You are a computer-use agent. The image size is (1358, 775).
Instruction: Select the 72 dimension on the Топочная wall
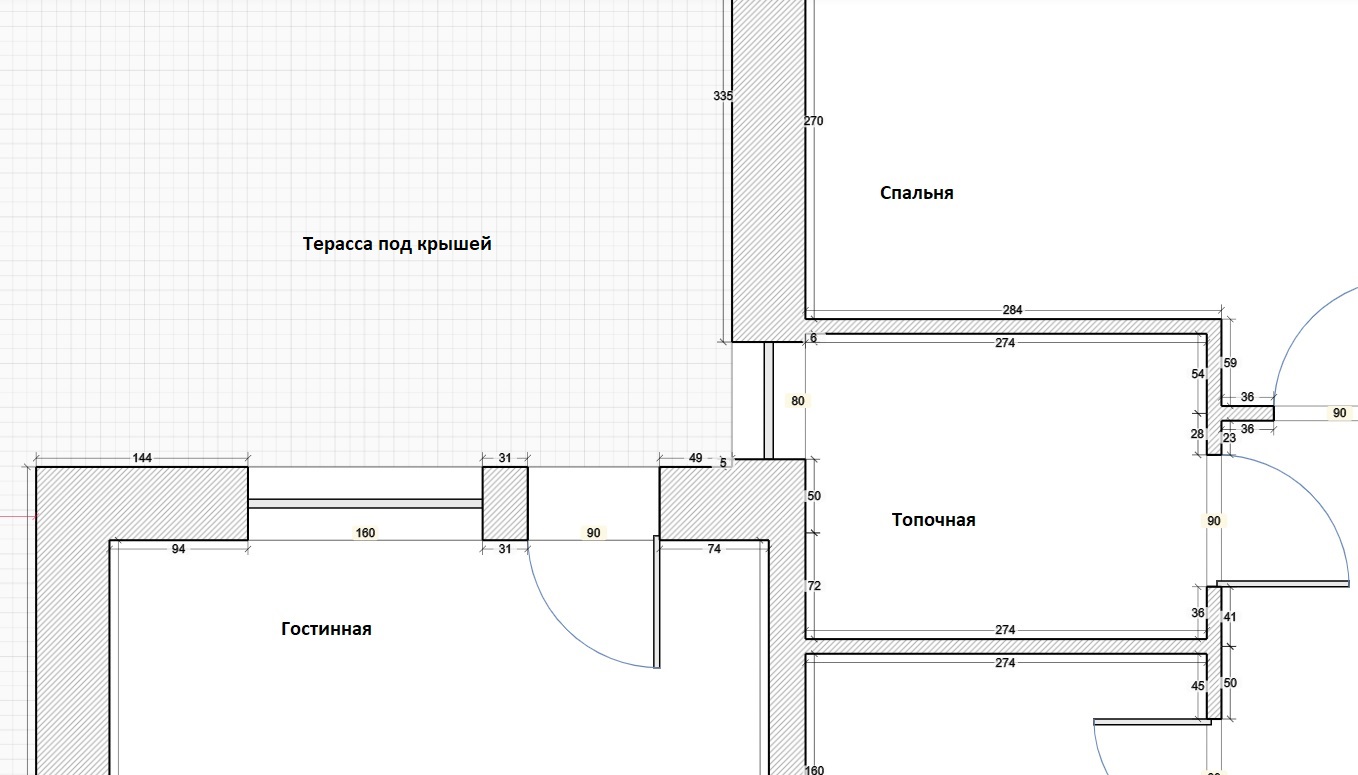click(813, 586)
